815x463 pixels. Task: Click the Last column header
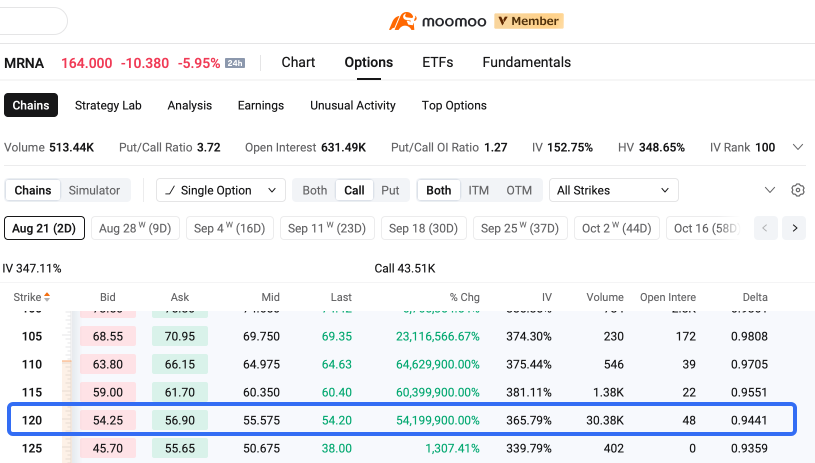click(x=341, y=297)
